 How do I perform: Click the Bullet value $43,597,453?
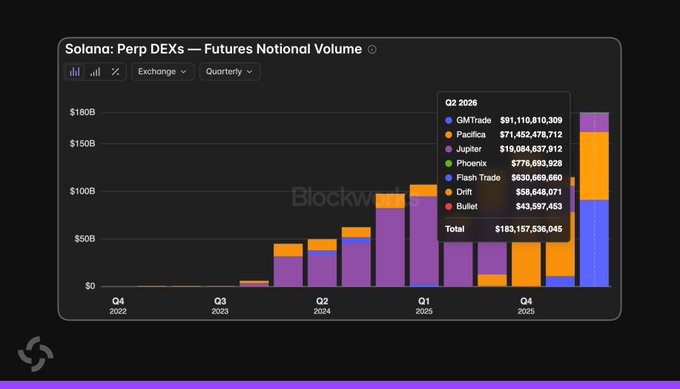(539, 206)
